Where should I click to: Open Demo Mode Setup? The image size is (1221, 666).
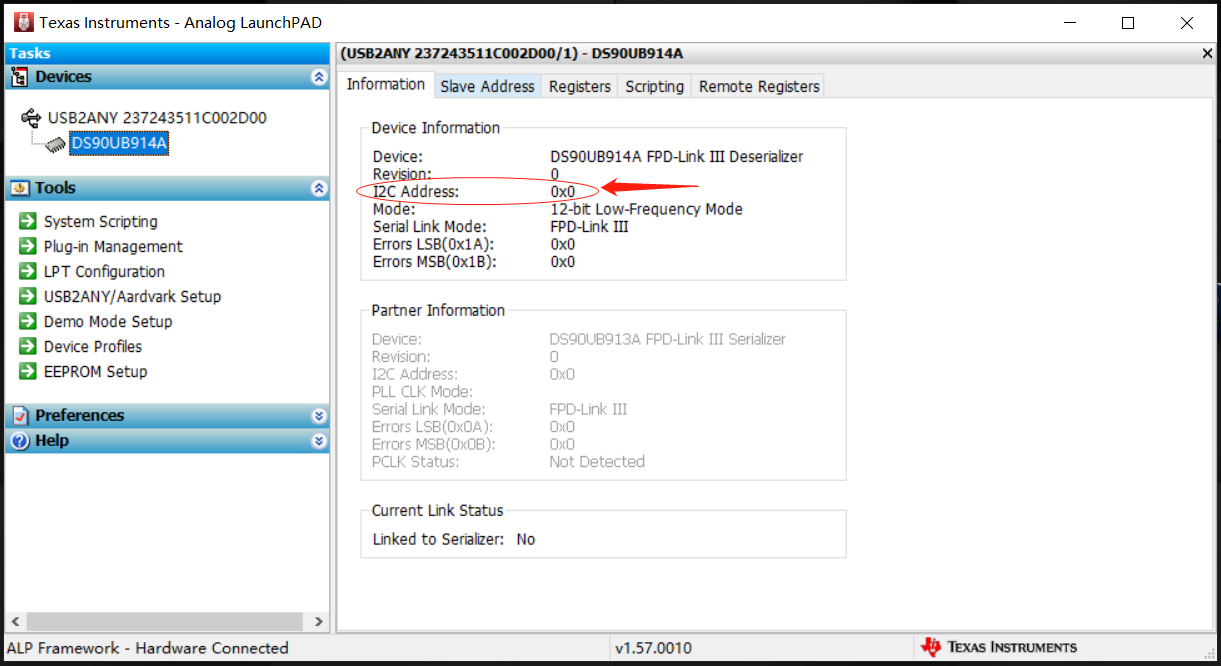point(108,322)
